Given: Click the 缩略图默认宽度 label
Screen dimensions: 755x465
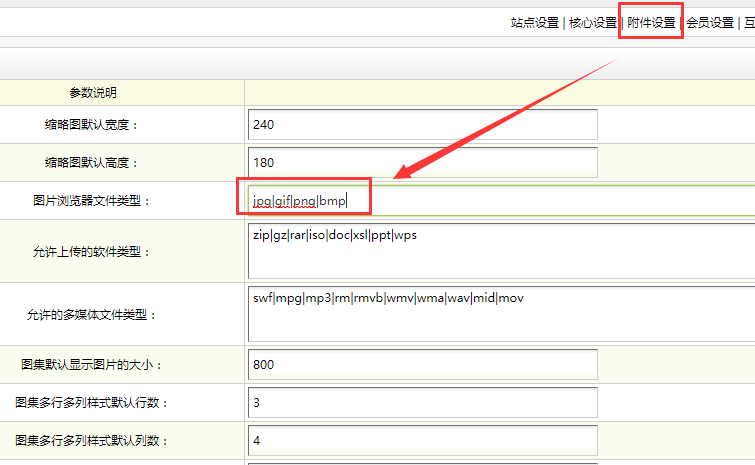Looking at the screenshot, I should [93, 125].
